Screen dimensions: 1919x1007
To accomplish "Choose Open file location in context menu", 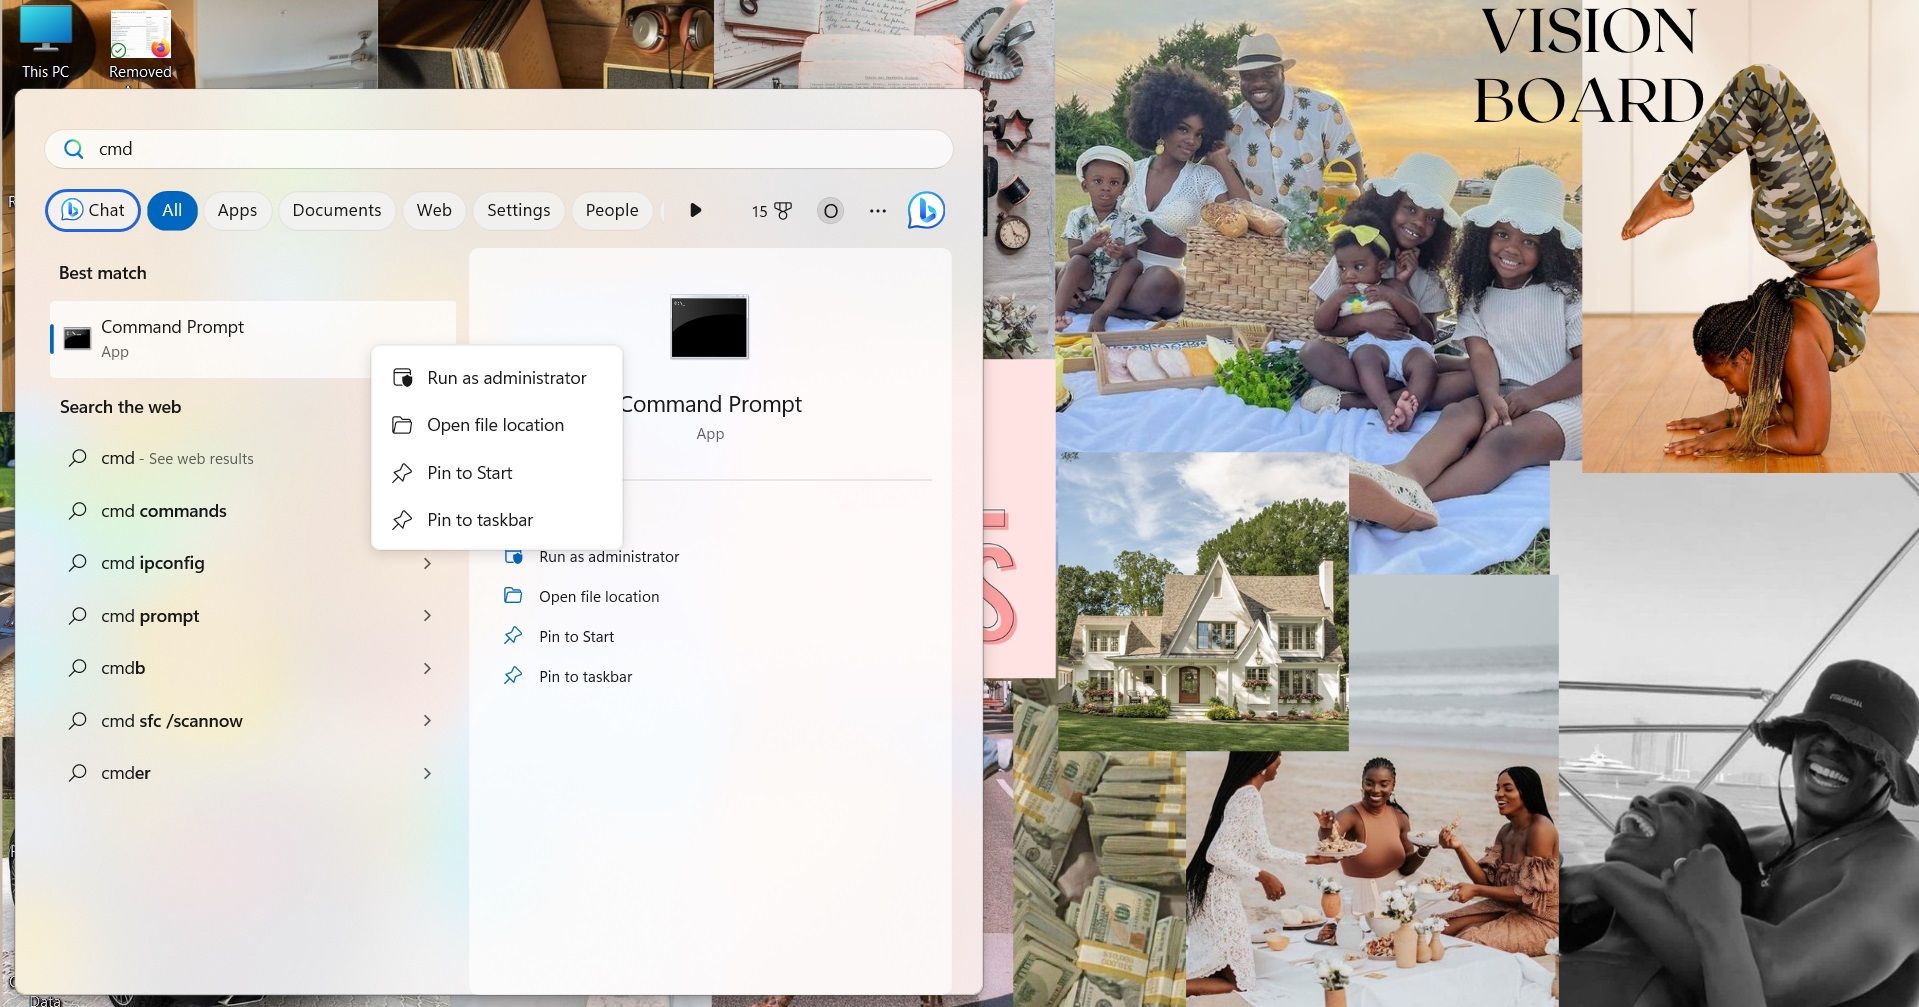I will pyautogui.click(x=495, y=425).
